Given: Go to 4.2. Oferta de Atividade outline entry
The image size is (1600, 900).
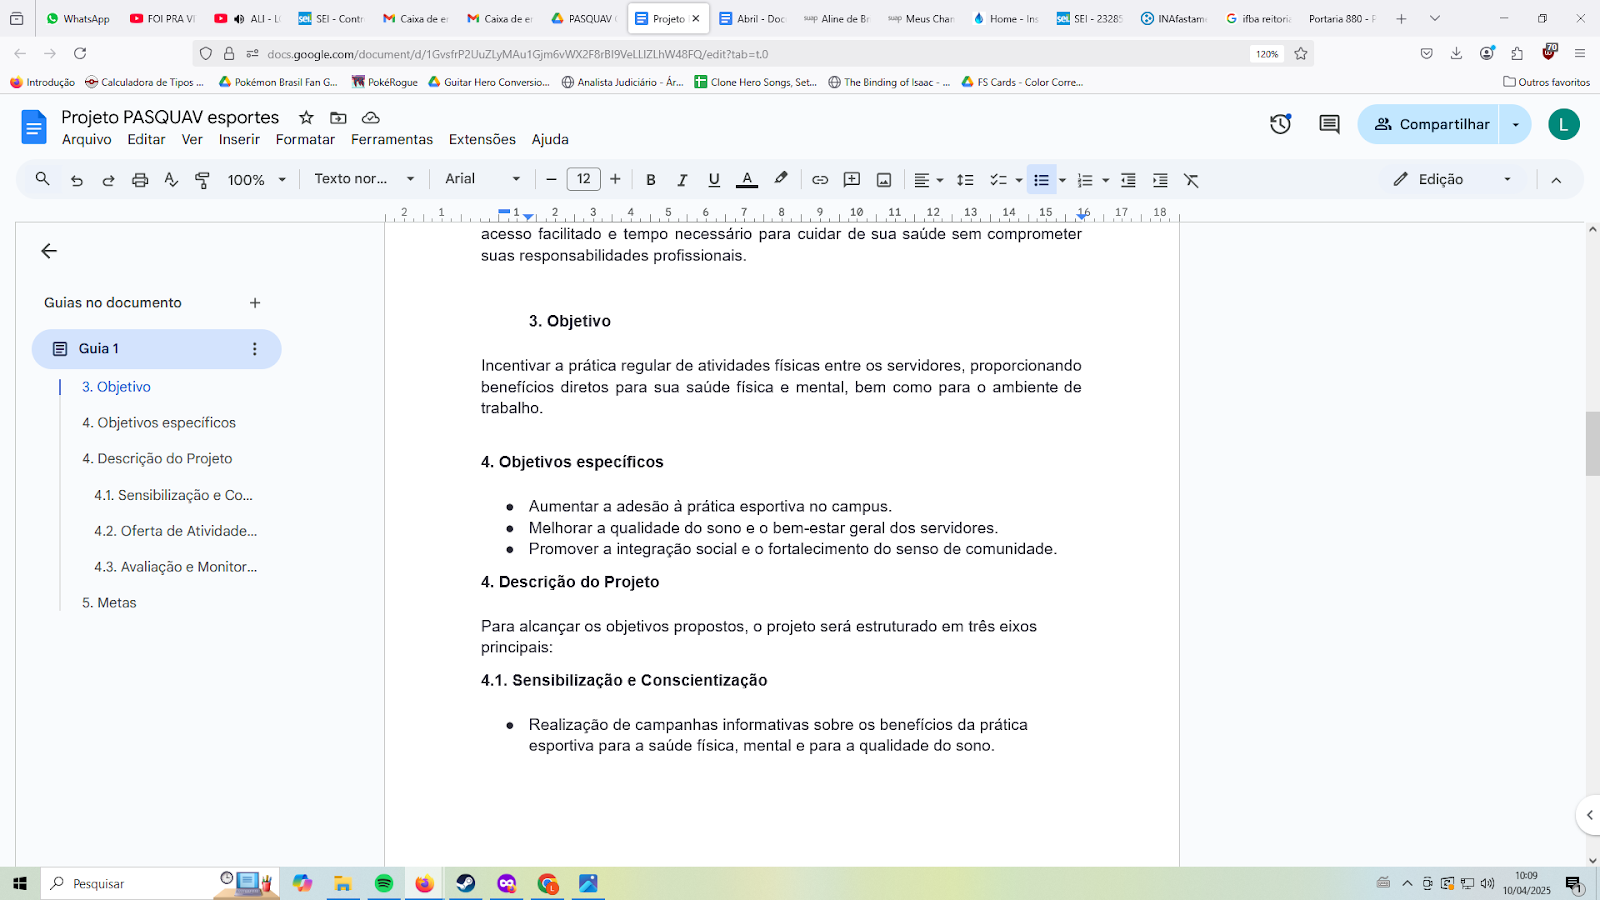Looking at the screenshot, I should pos(175,531).
